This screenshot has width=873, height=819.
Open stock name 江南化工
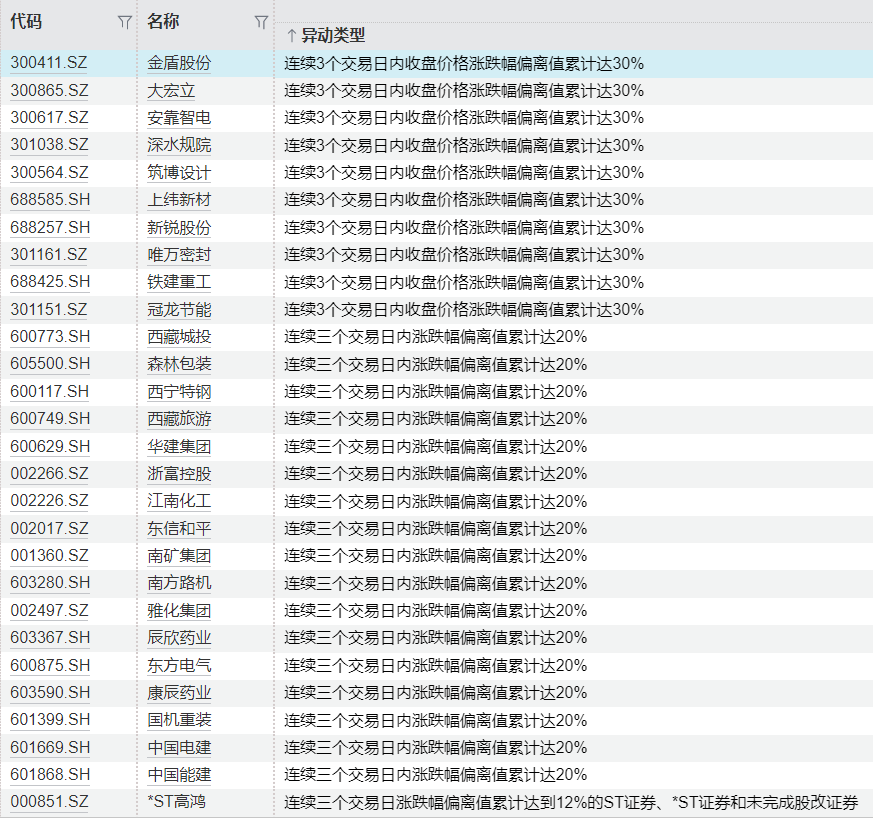click(x=179, y=501)
